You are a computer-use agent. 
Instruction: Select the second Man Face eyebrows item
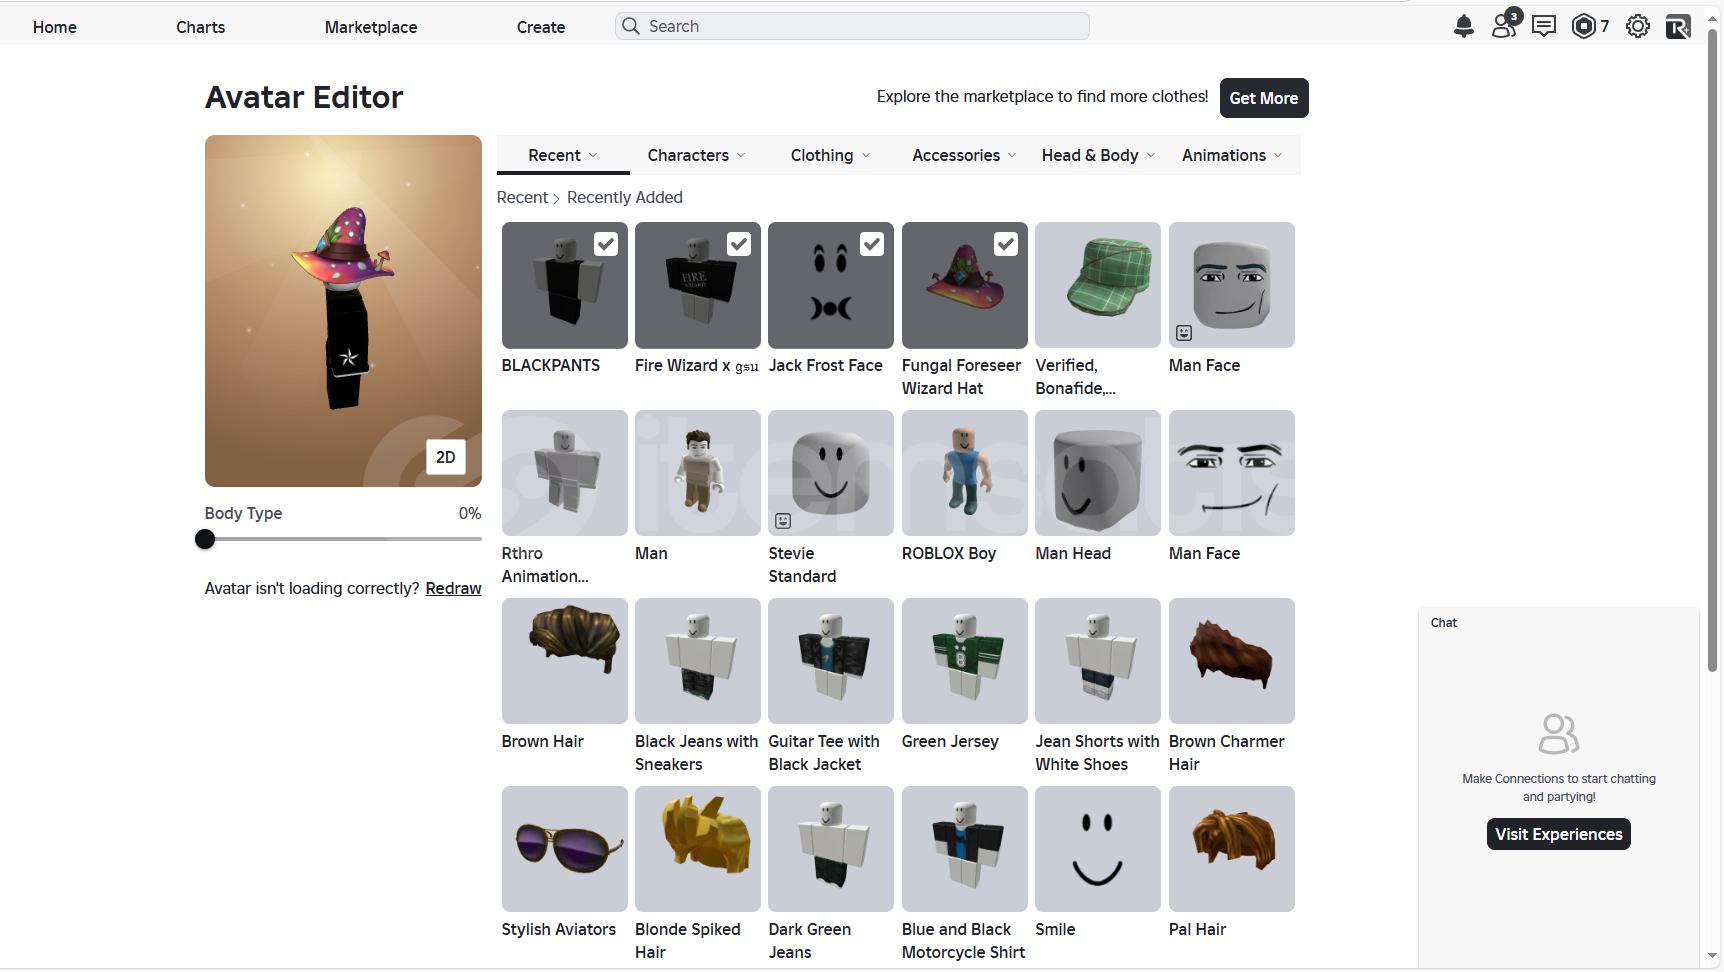point(1232,473)
